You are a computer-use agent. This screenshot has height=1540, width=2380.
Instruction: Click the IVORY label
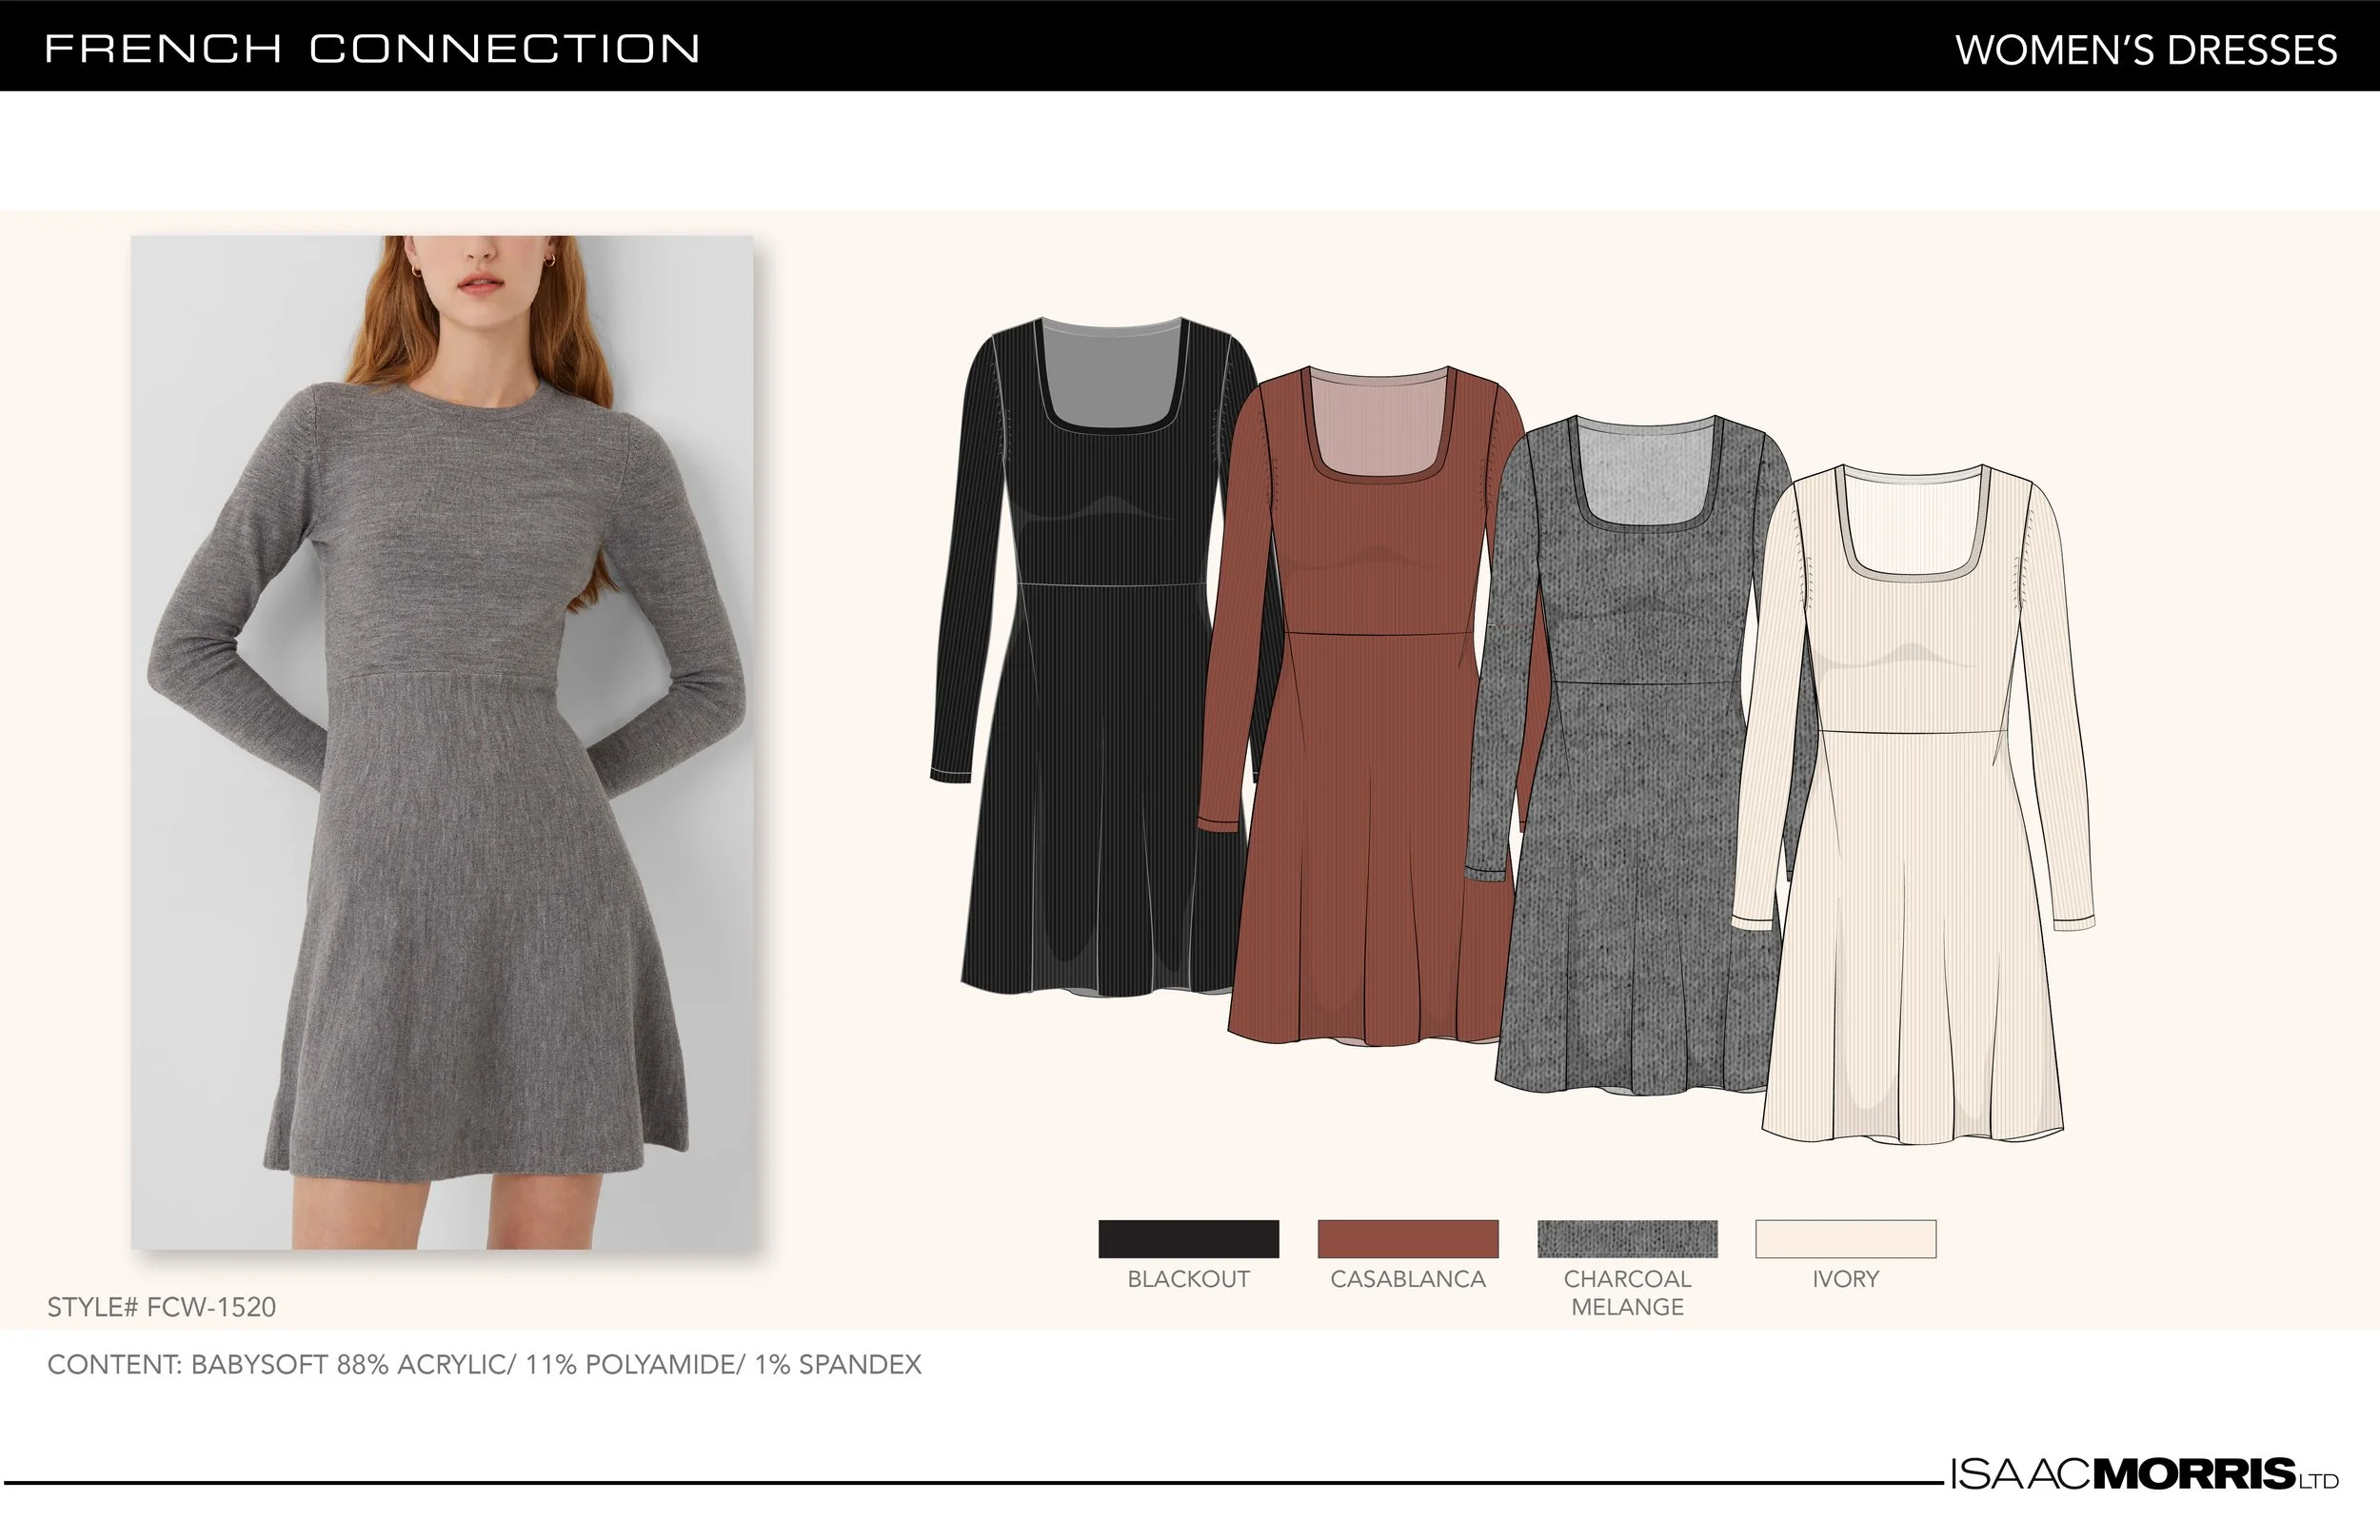click(1846, 1279)
